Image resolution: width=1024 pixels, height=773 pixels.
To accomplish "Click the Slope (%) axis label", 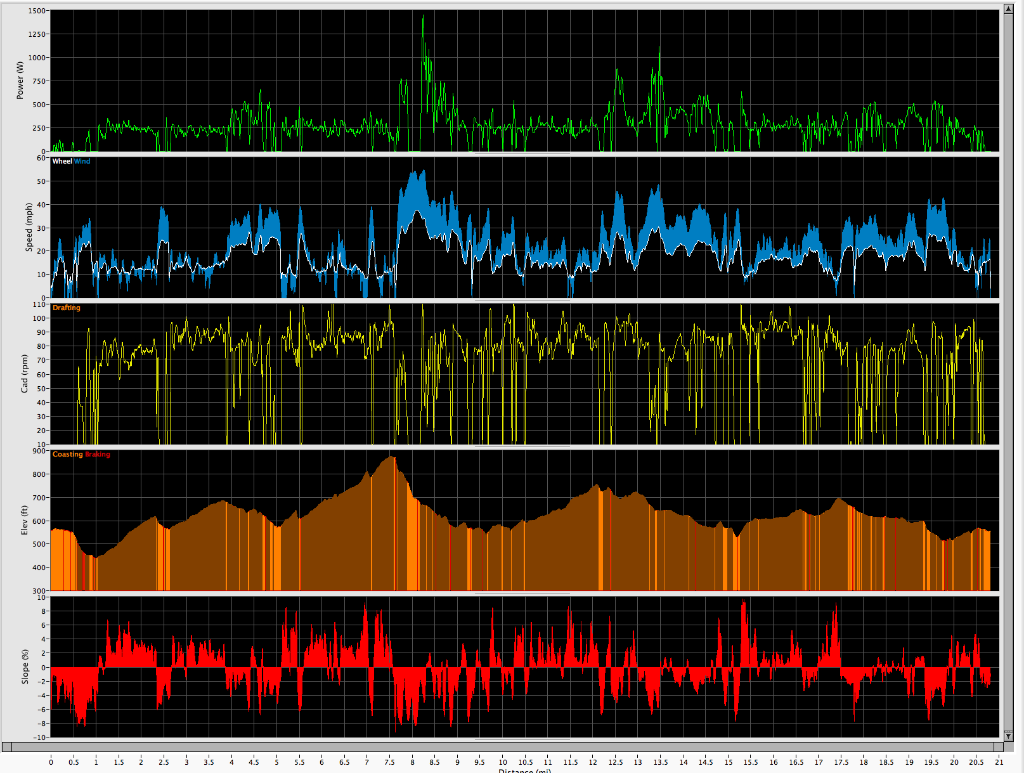I will click(x=19, y=667).
